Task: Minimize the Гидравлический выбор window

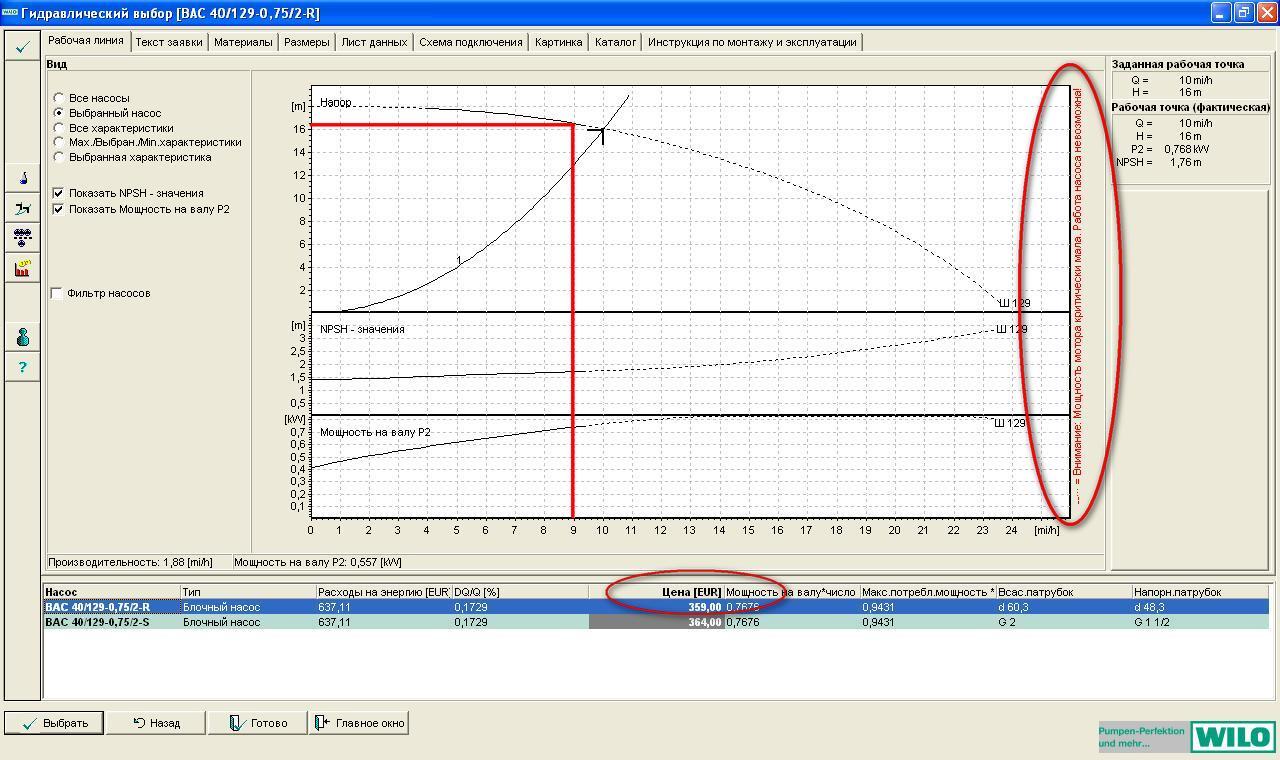Action: point(1220,13)
